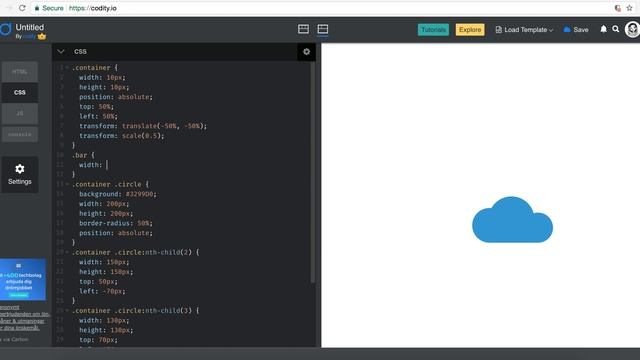Screen dimensions: 640x360
Task: Click the 'transform: scale(0.5);' line
Action: point(122,136)
